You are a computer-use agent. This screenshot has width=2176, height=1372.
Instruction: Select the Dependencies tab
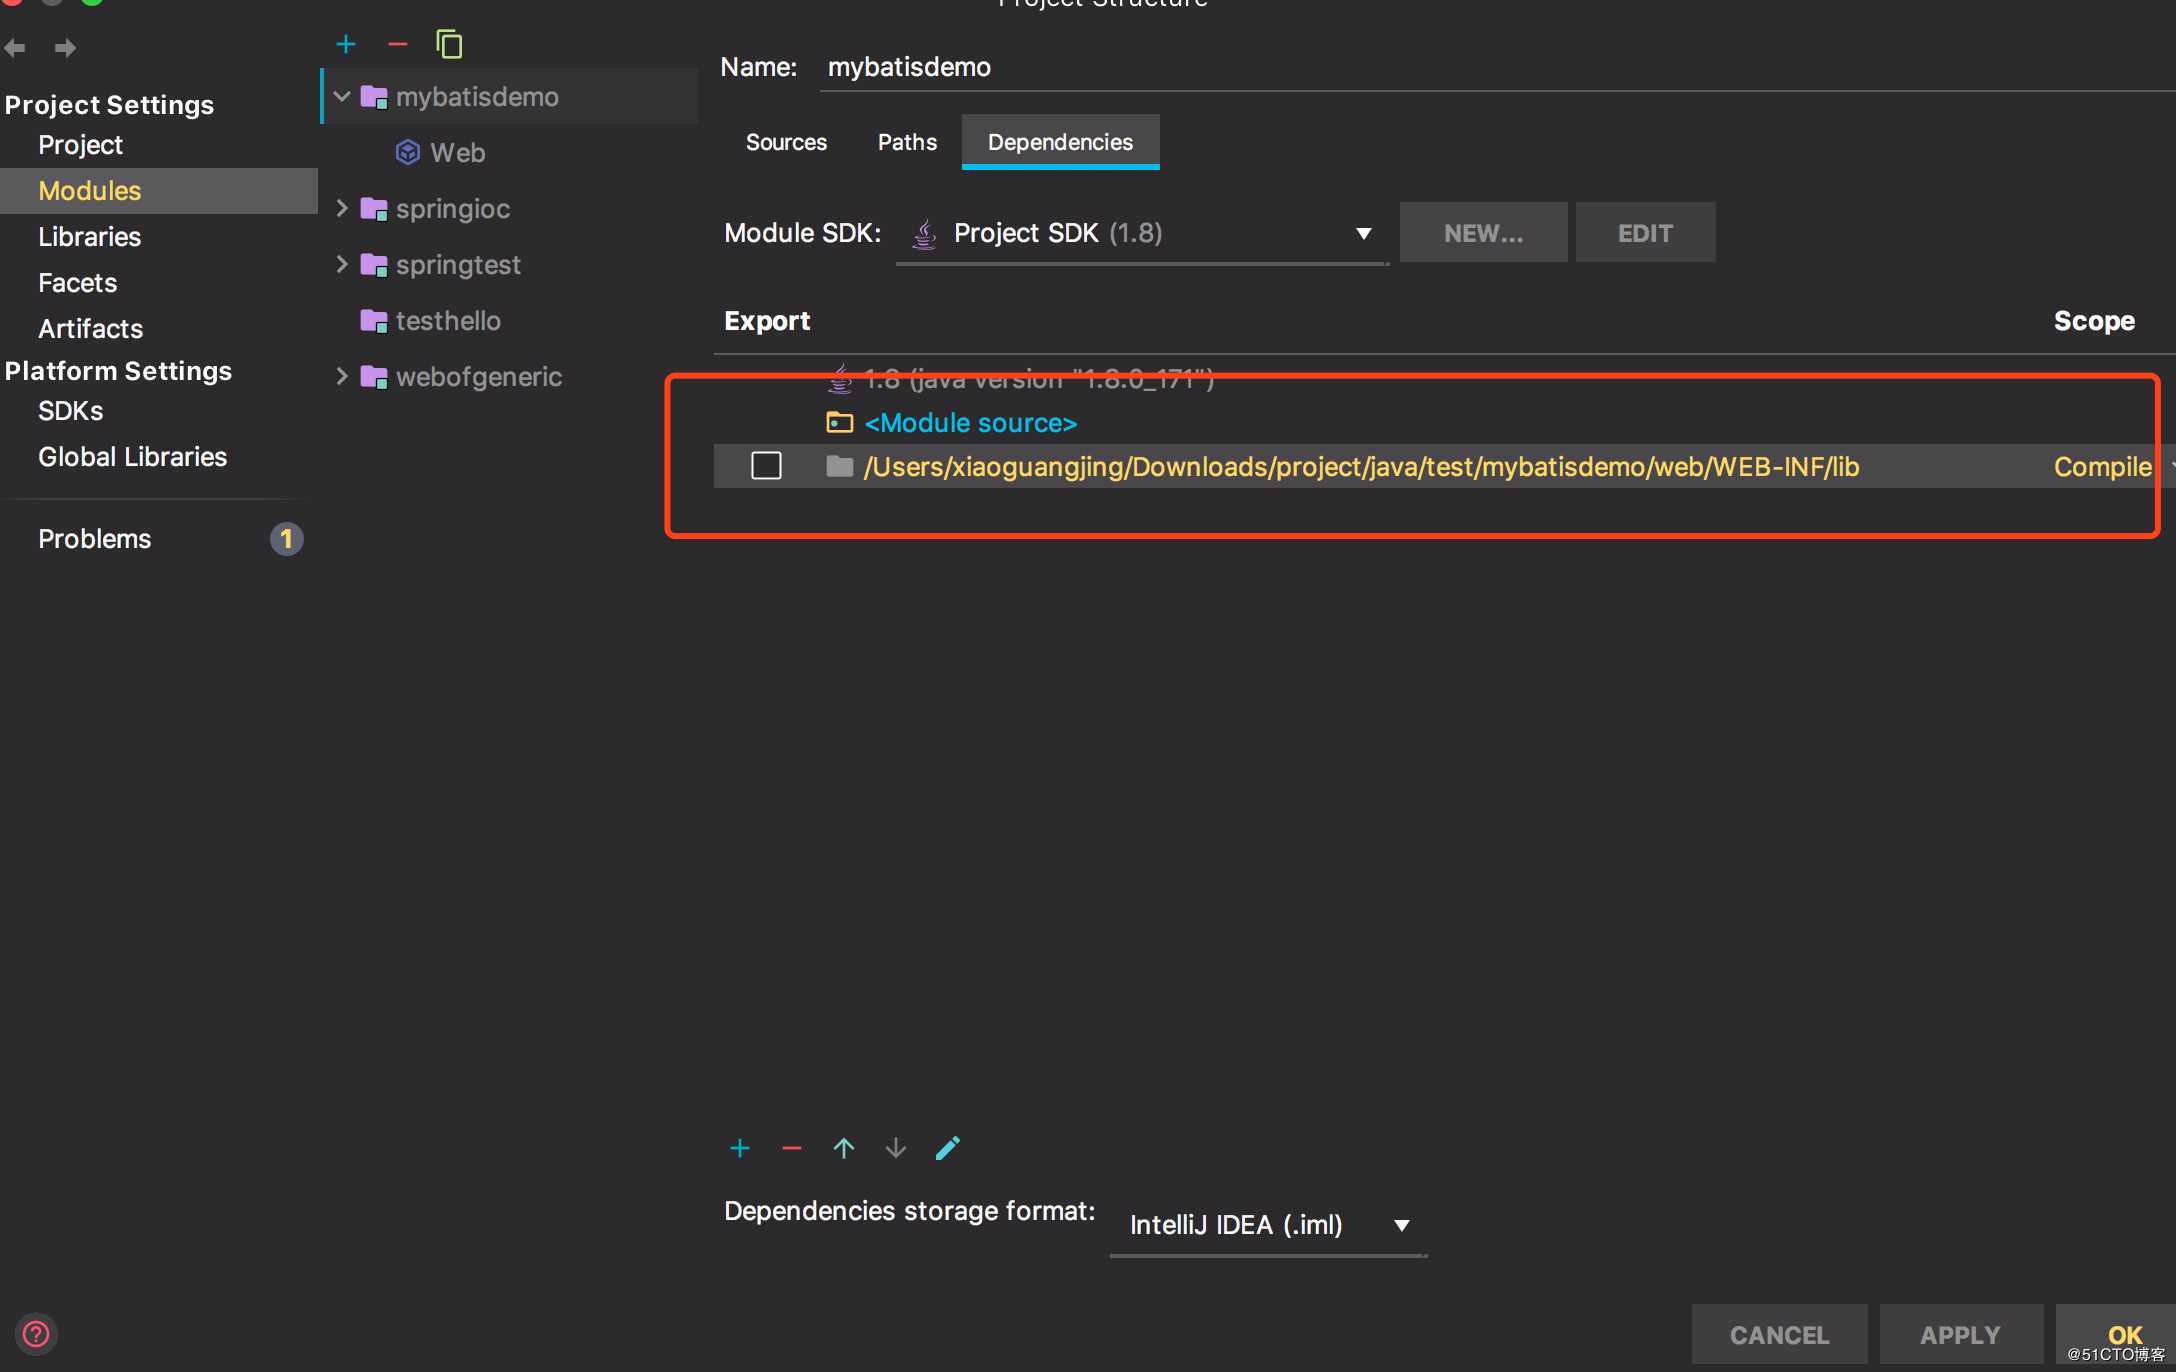coord(1060,142)
